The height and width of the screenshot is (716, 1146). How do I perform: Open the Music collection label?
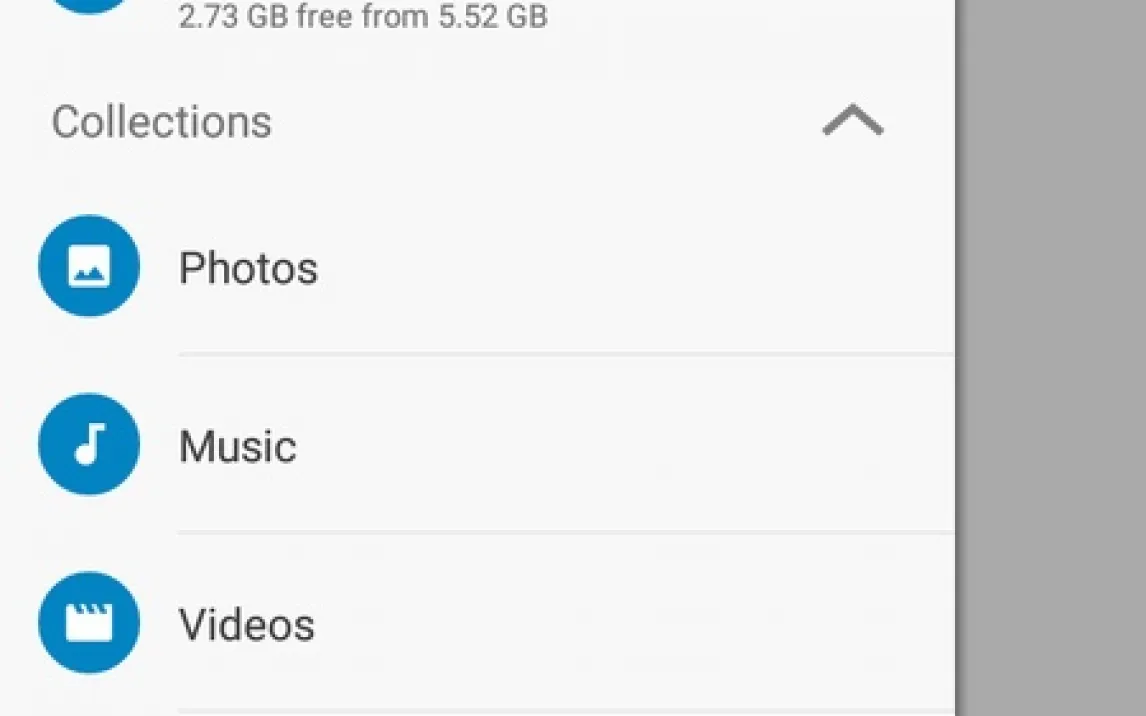[237, 446]
